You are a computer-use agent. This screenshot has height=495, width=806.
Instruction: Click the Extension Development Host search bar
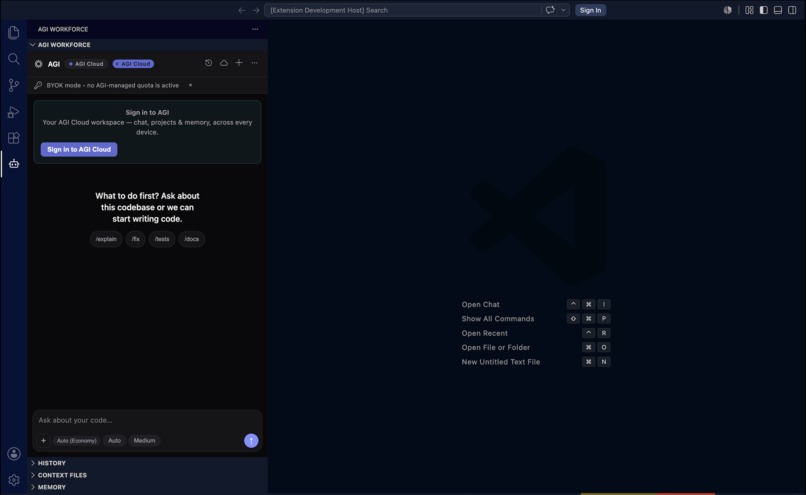402,10
